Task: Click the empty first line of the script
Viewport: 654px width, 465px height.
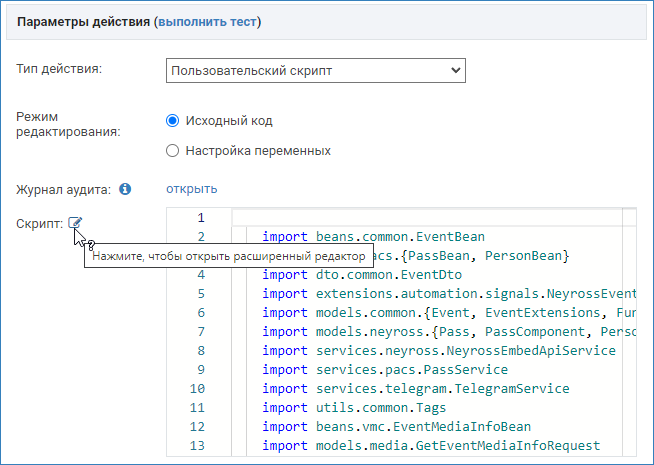Action: coord(430,218)
